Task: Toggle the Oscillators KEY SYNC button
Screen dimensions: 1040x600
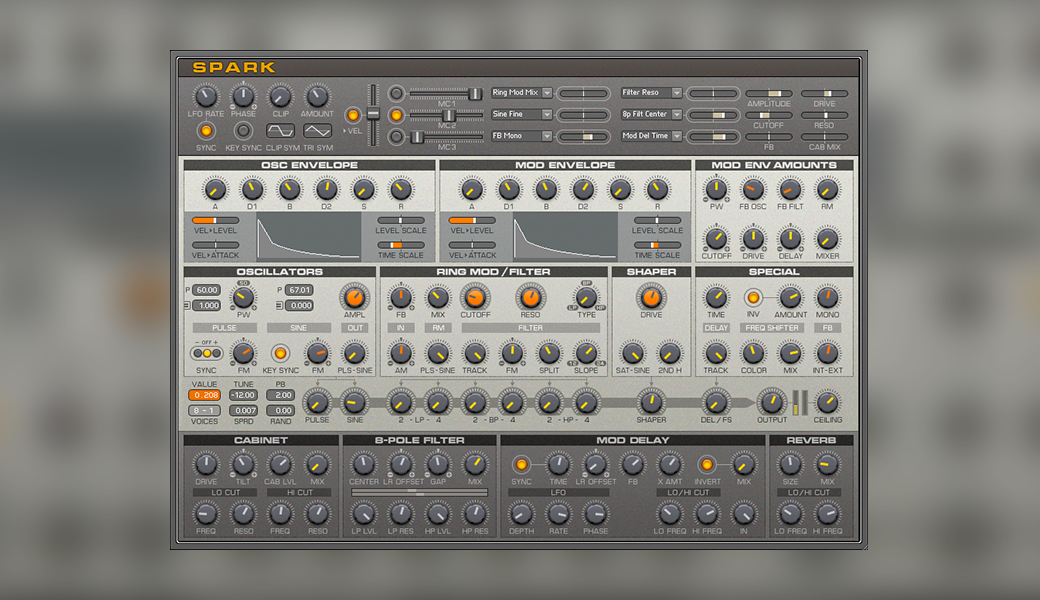Action: (x=280, y=353)
